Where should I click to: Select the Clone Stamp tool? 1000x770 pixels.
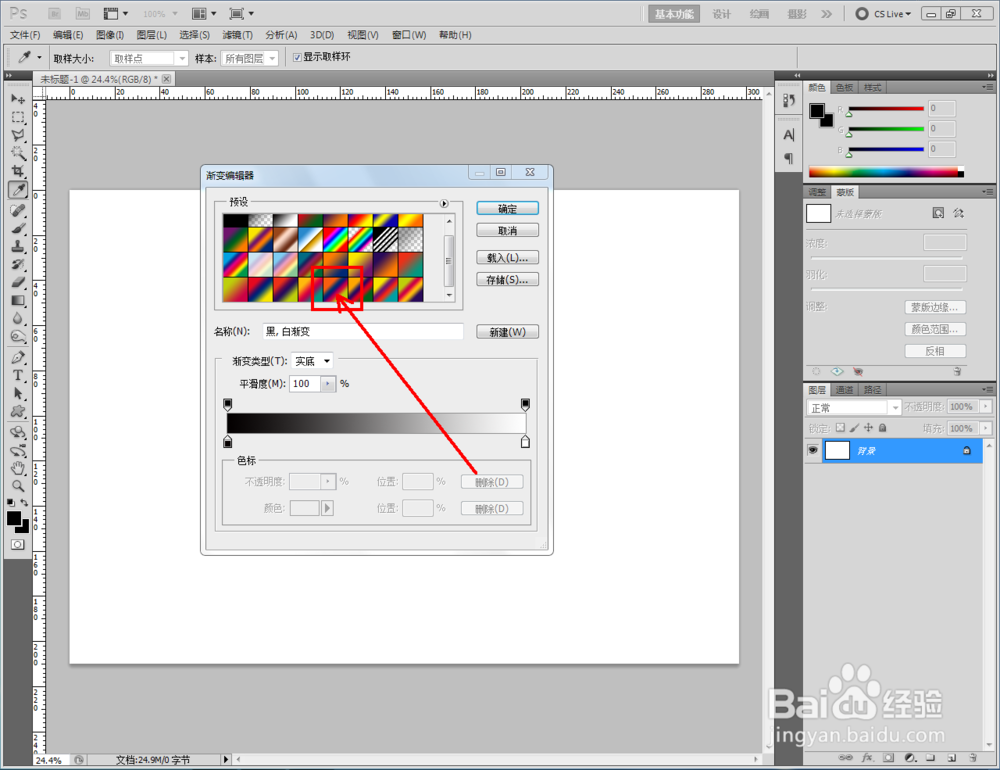tap(18, 246)
